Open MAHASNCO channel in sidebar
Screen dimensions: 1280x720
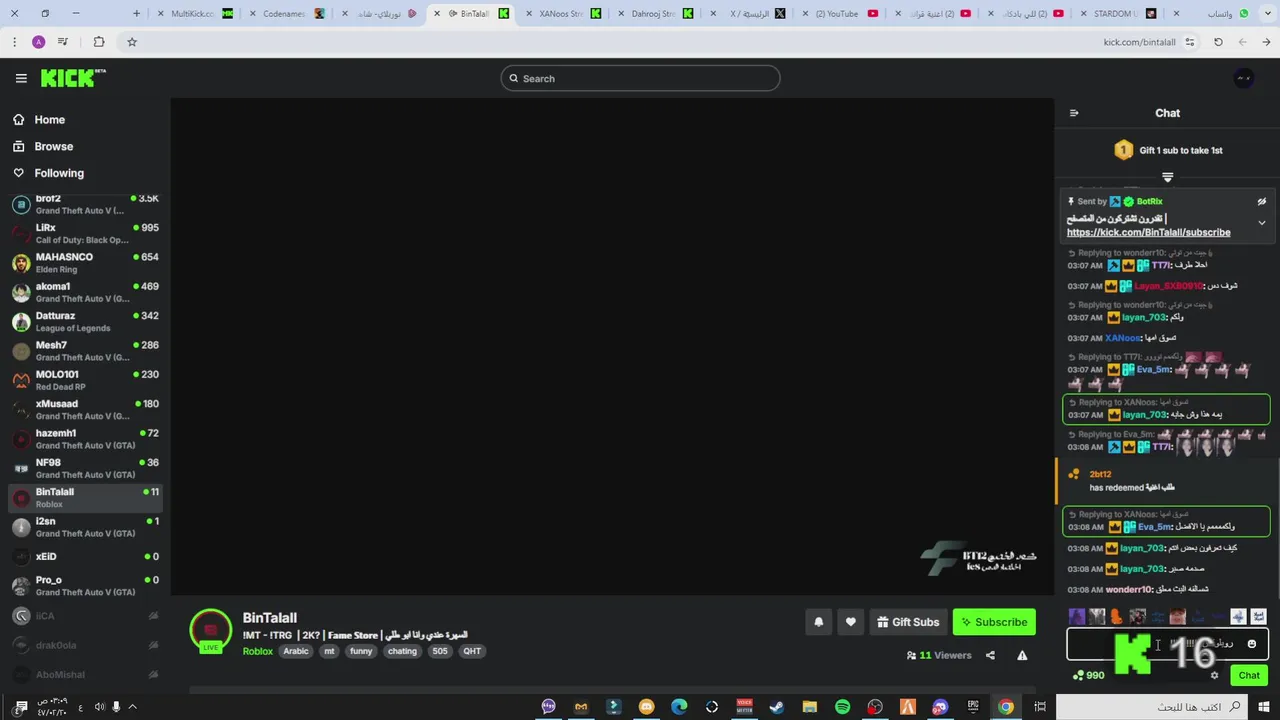[85, 262]
